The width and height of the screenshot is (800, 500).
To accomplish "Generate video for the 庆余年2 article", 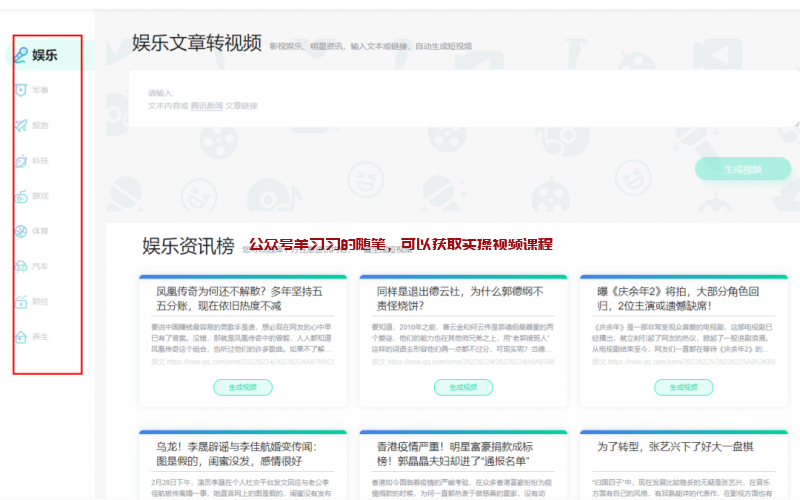I will tap(683, 387).
